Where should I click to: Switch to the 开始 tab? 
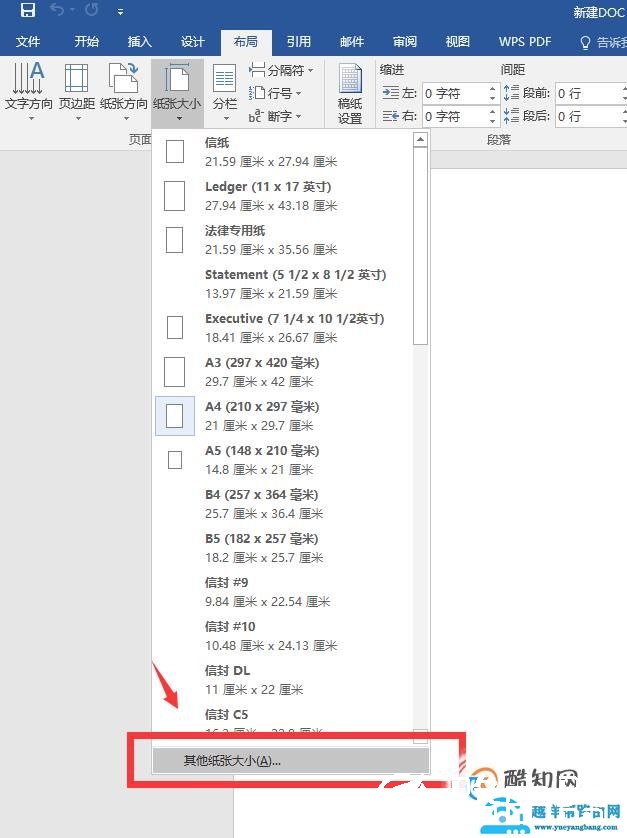[86, 42]
